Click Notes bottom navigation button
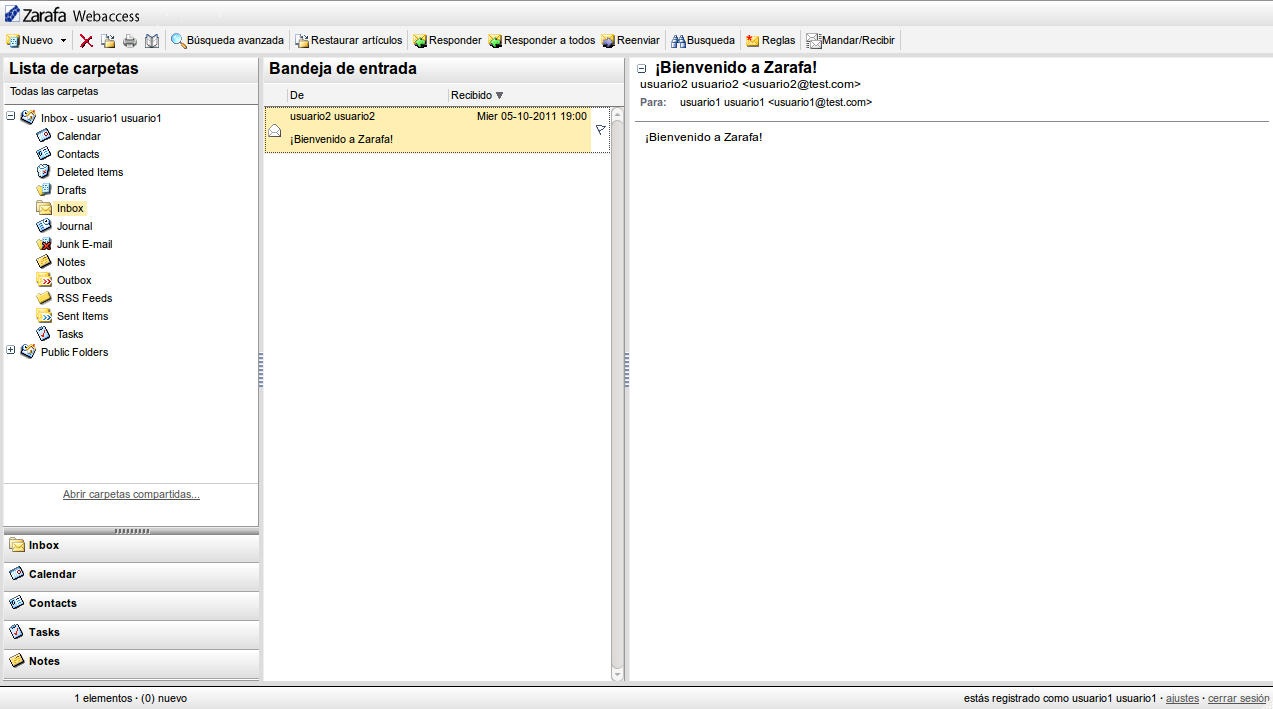Image resolution: width=1273 pixels, height=709 pixels. click(x=131, y=662)
